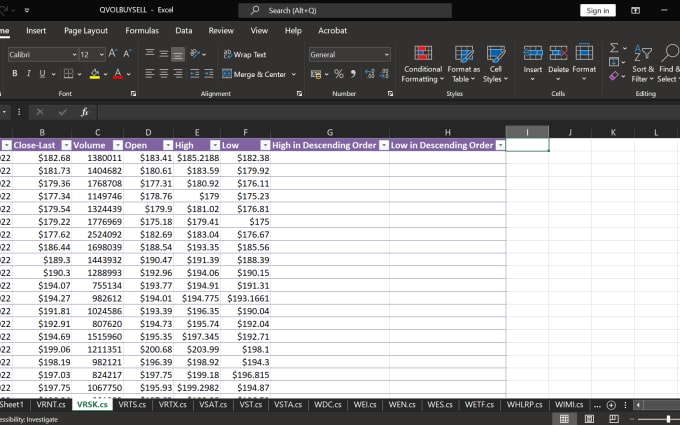680x425 pixels.
Task: Open the Page Layout tab
Action: [x=86, y=31]
